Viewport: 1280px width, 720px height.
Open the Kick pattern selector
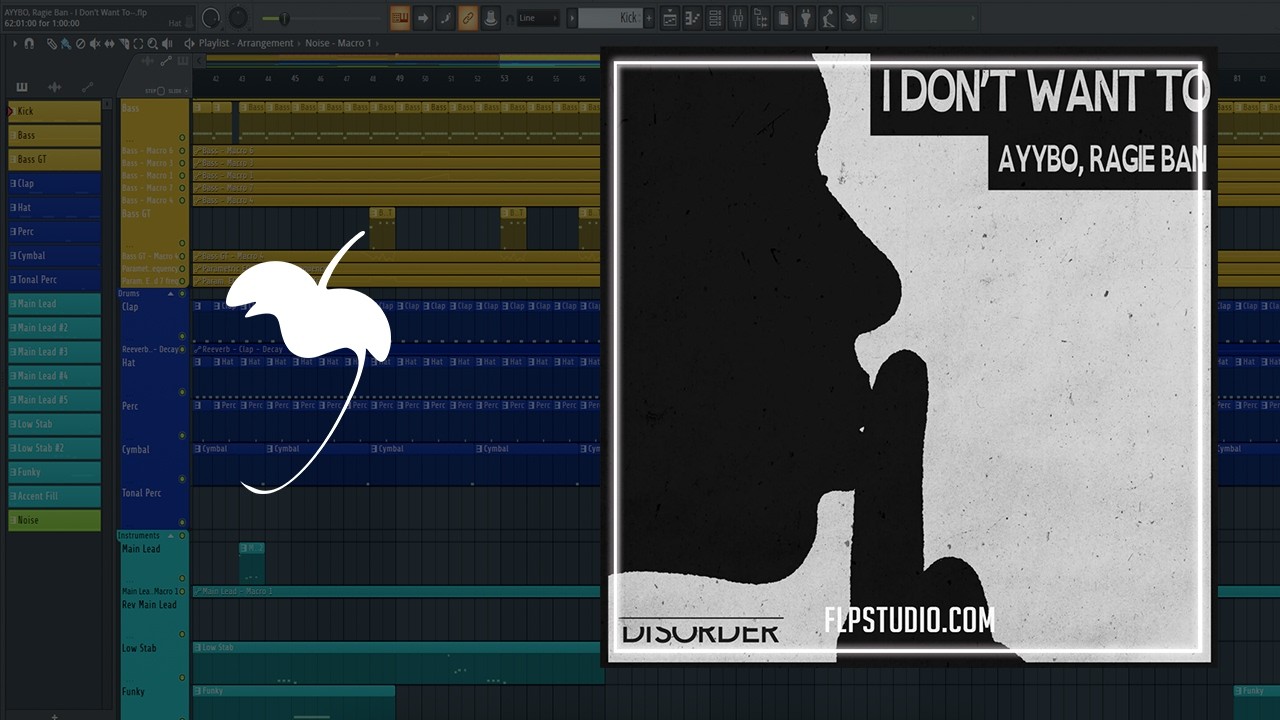point(610,18)
